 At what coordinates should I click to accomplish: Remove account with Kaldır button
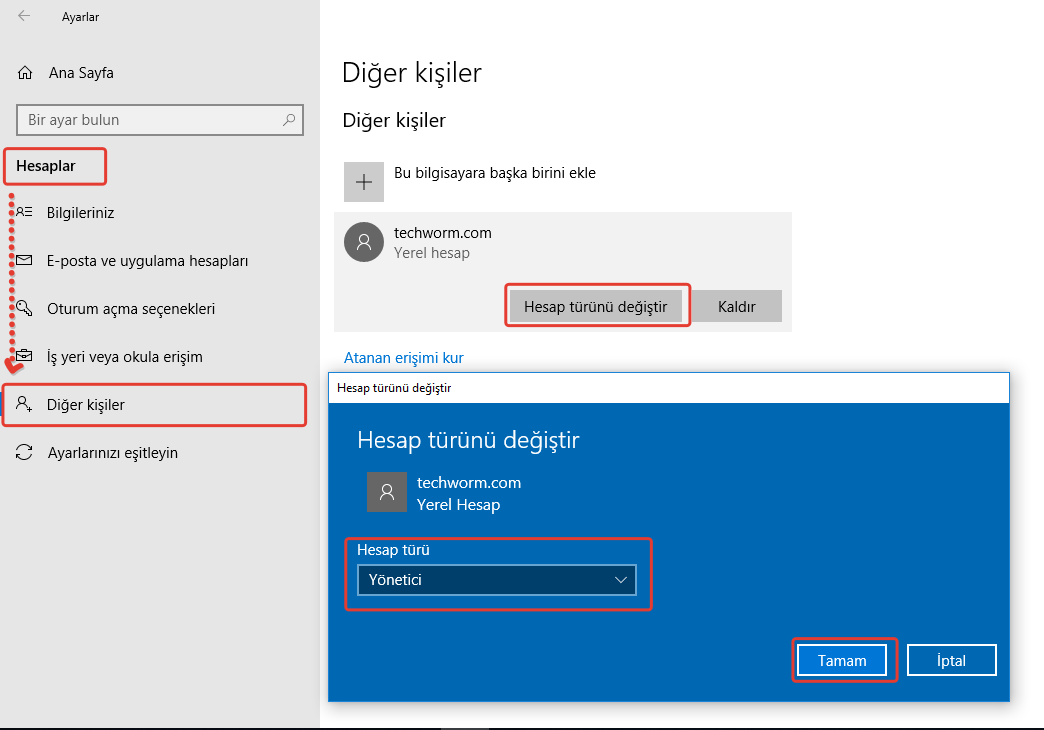pyautogui.click(x=736, y=306)
